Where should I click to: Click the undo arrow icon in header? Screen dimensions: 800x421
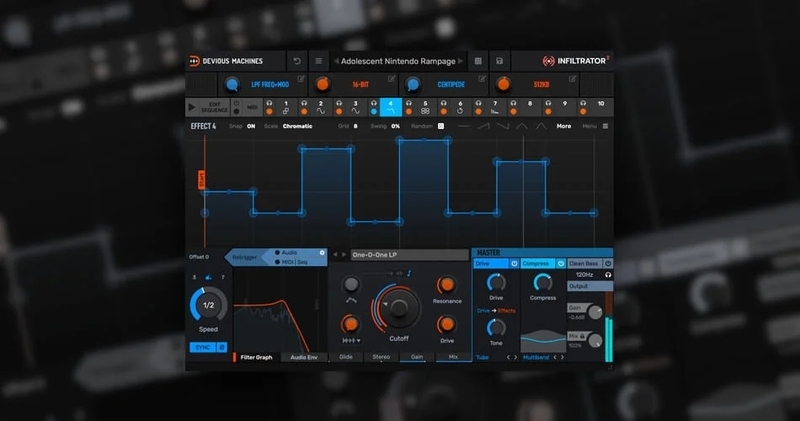pyautogui.click(x=297, y=61)
